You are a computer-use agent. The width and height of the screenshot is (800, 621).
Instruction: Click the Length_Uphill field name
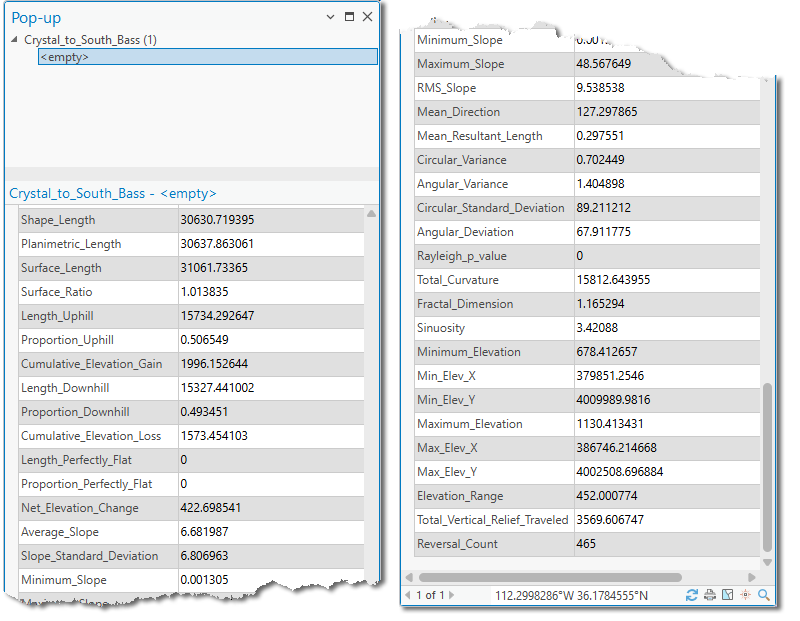pos(57,316)
